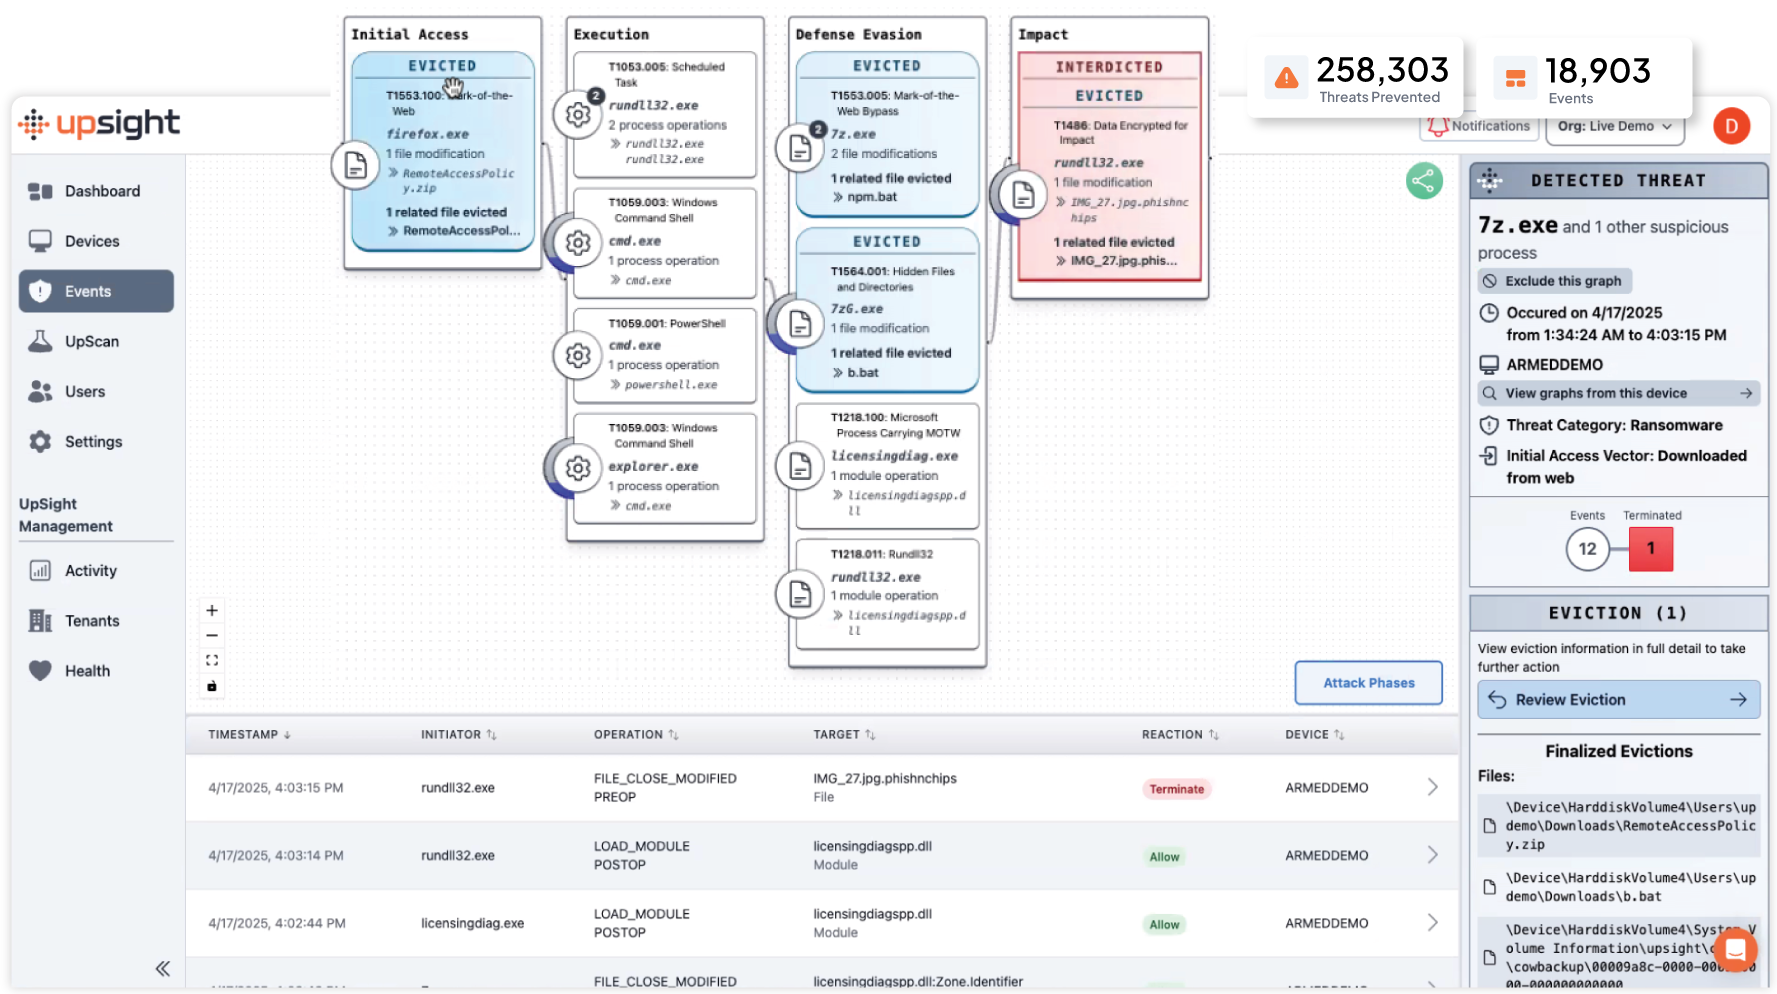Zoom out of the graph with minus

click(x=212, y=635)
